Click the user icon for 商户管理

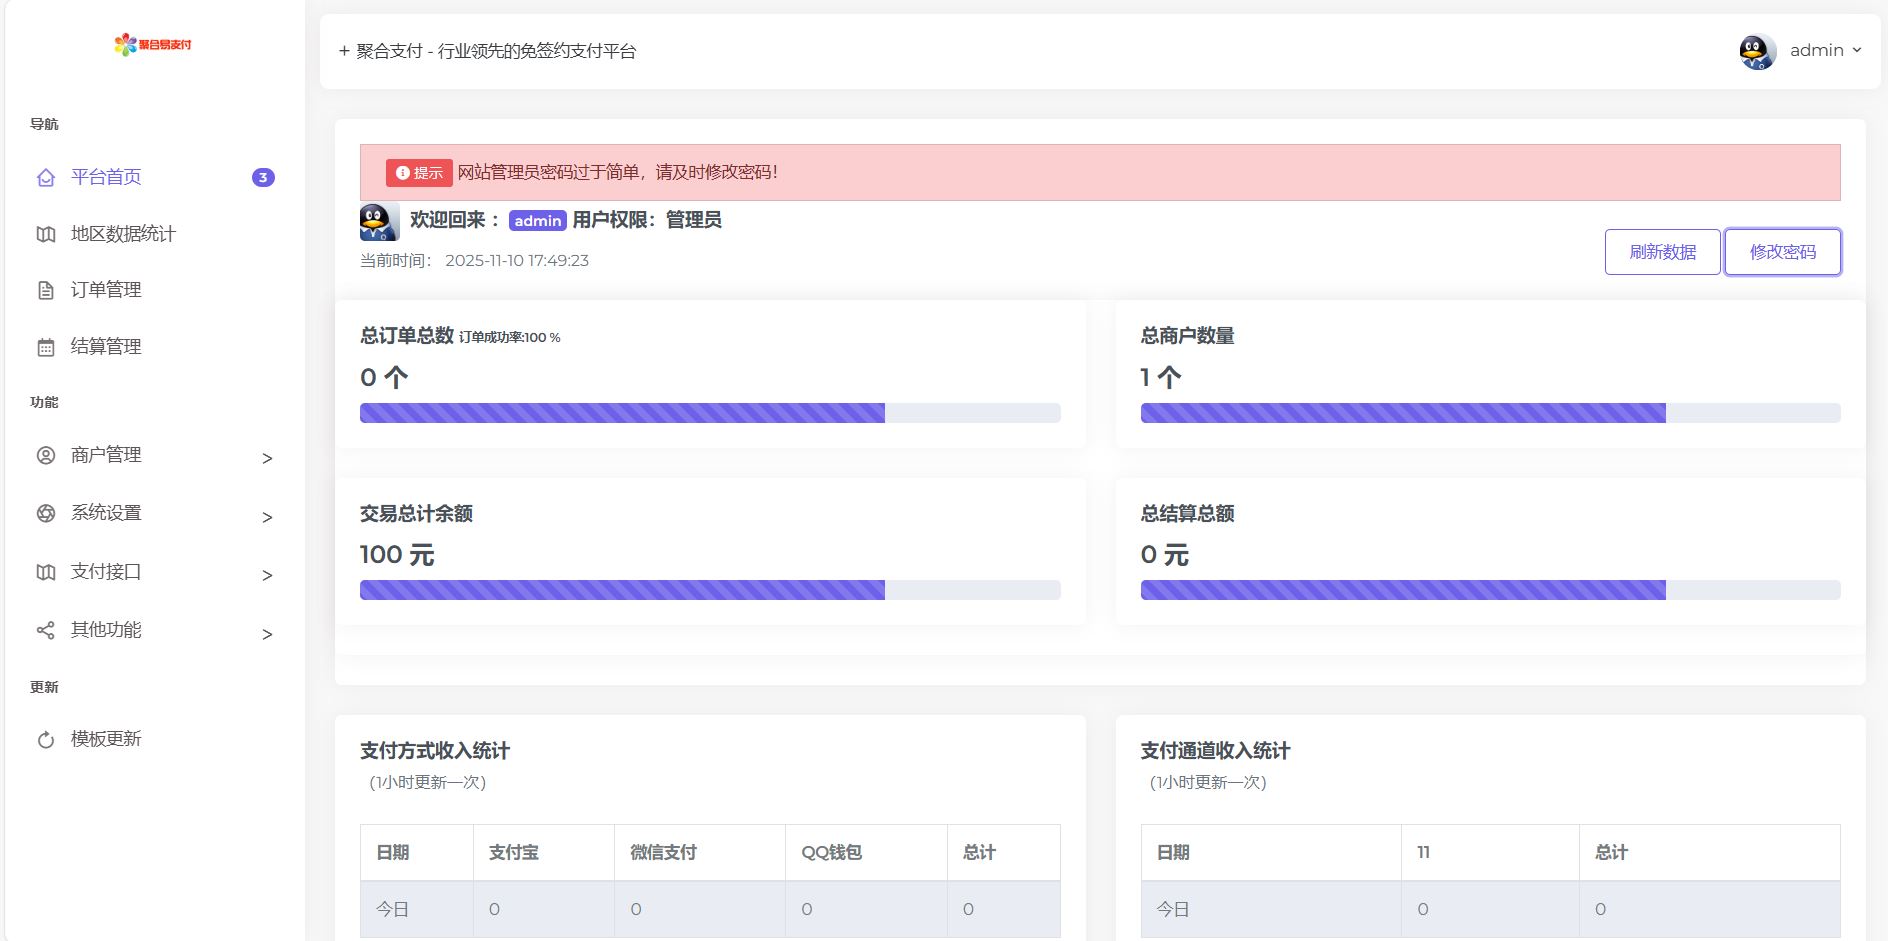click(x=46, y=455)
